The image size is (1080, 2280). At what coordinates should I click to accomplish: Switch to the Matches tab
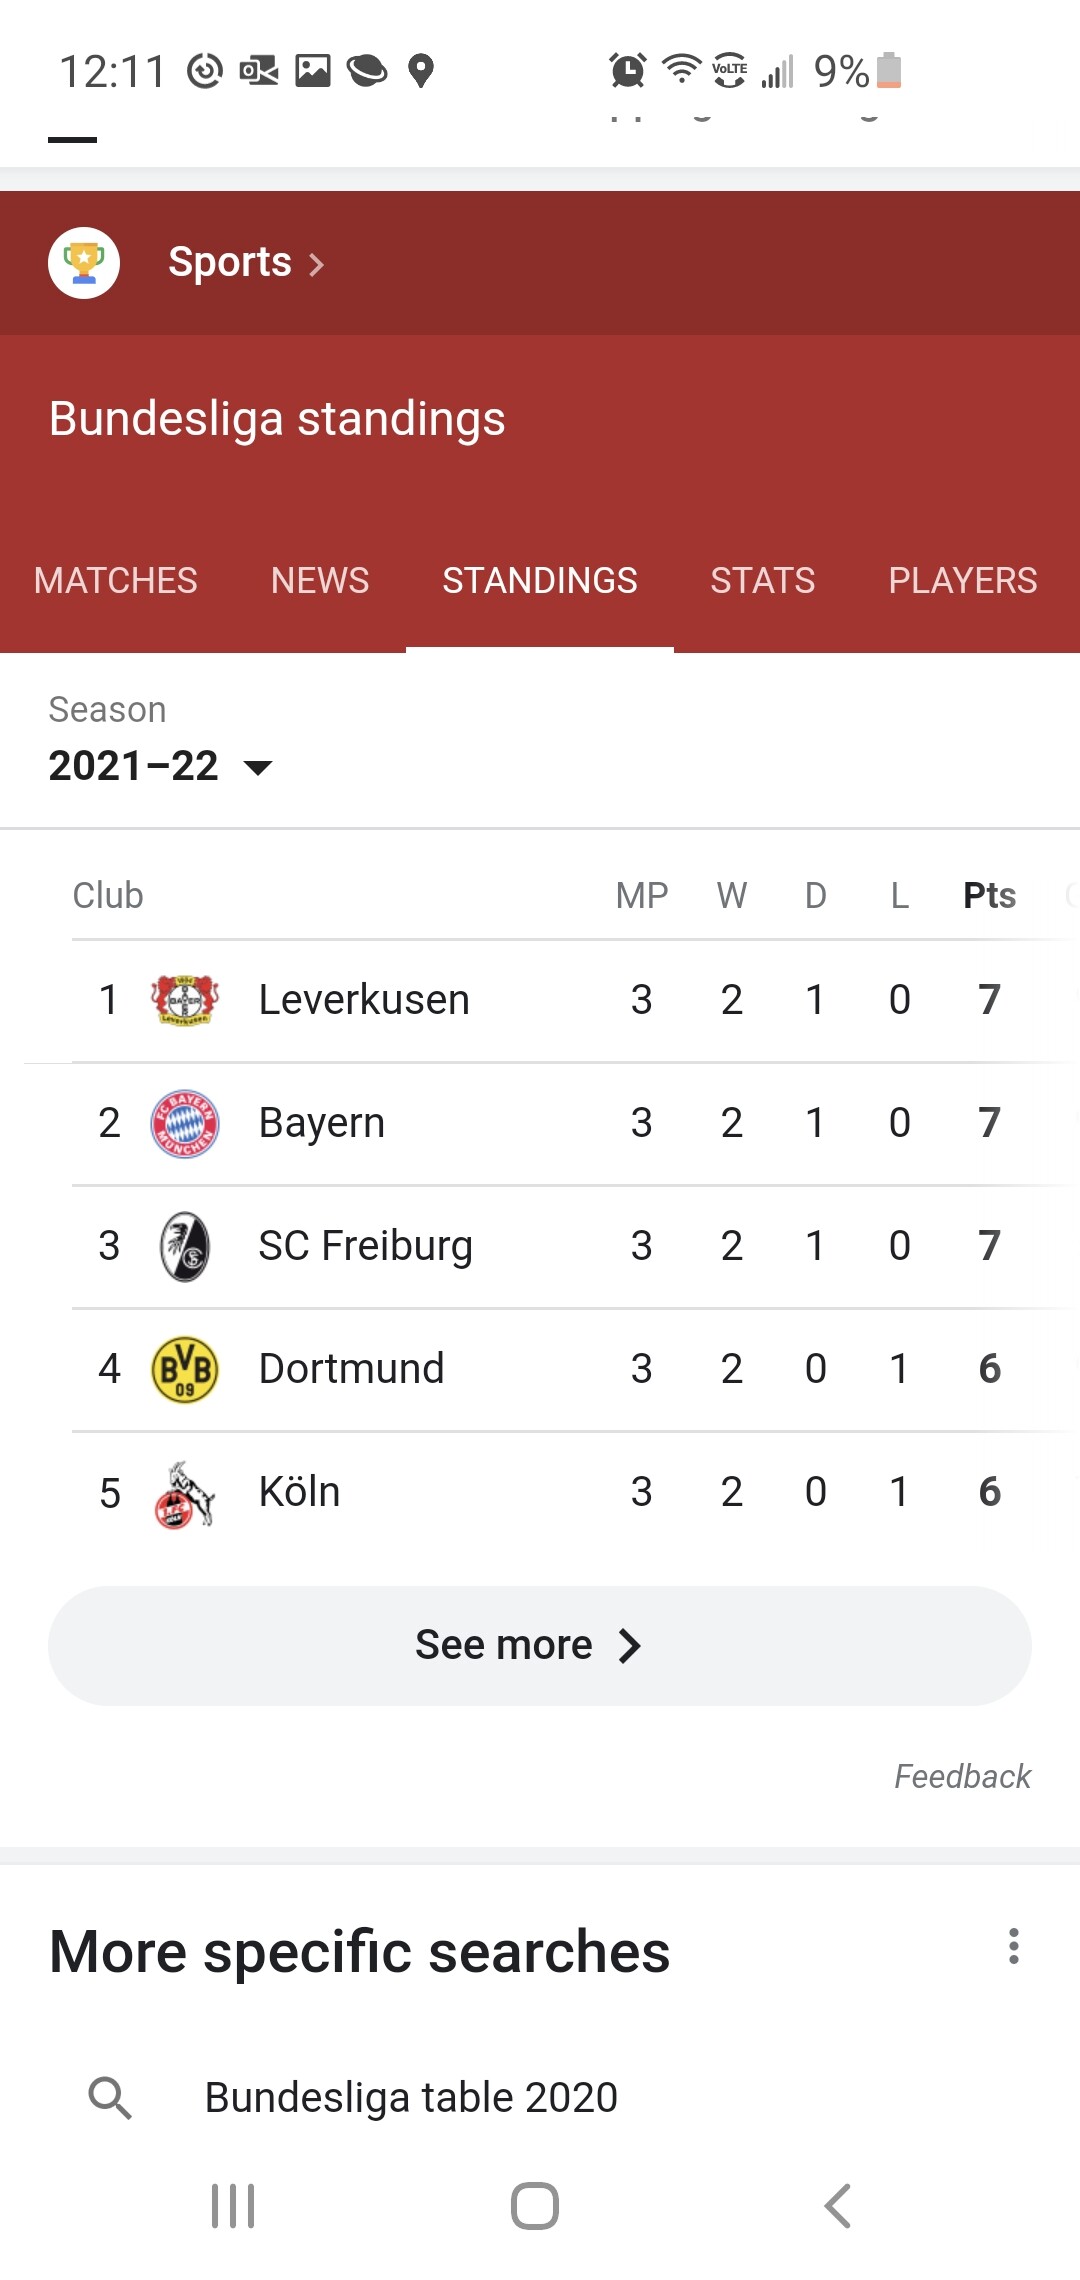[x=116, y=580]
